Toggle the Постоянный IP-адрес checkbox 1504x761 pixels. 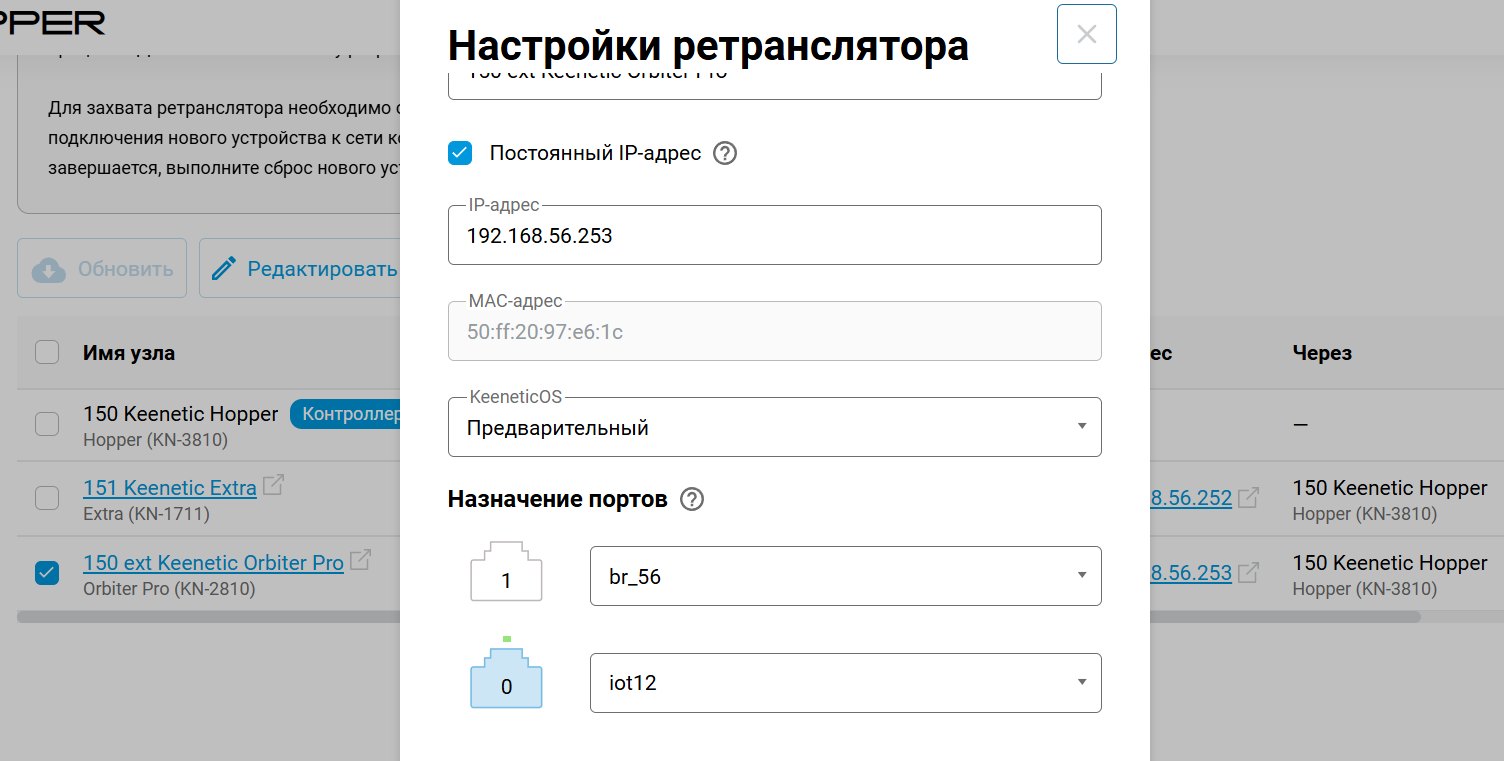click(460, 153)
